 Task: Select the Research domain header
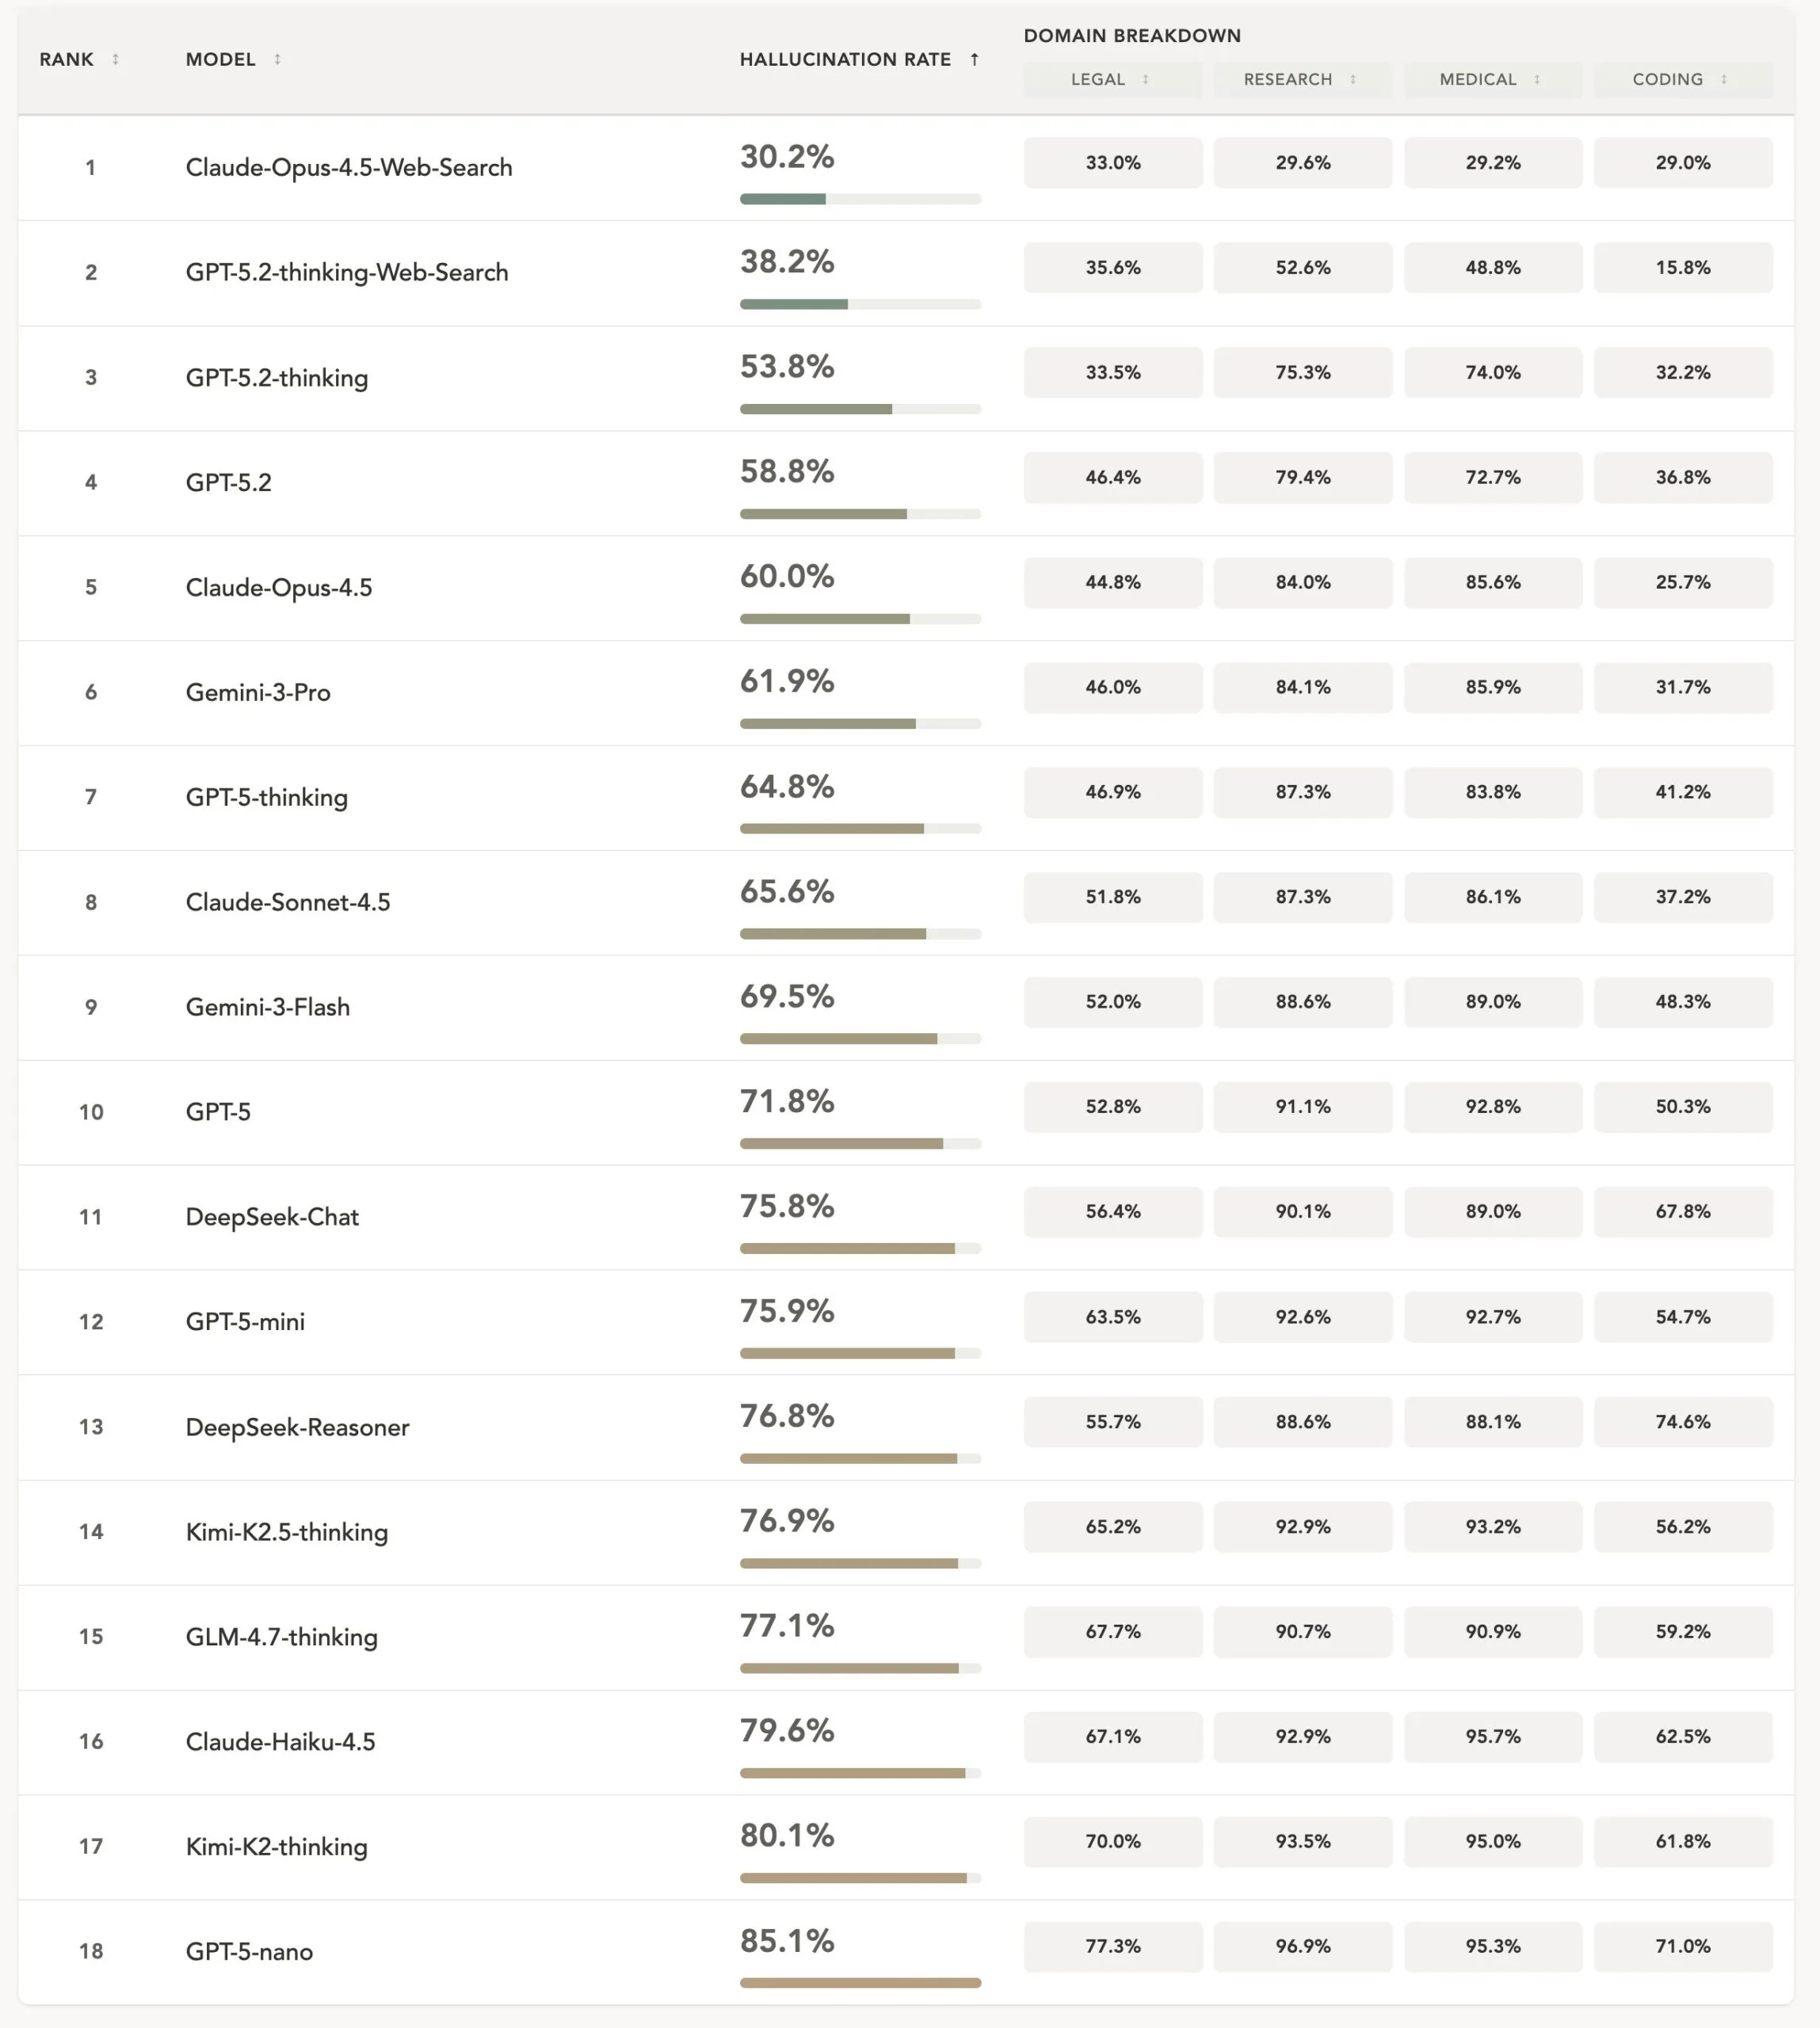(1287, 80)
